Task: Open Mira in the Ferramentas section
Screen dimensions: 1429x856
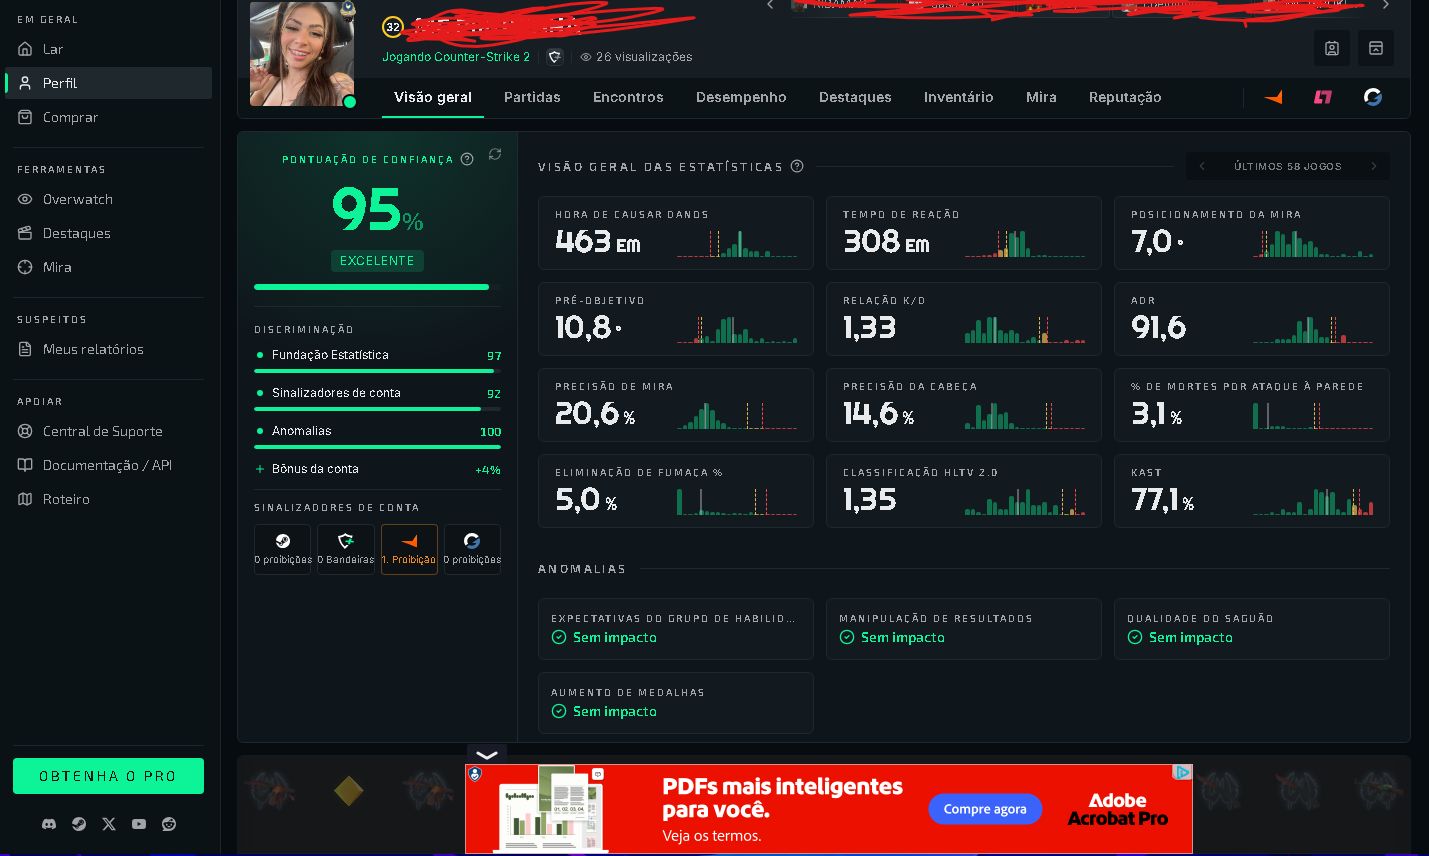Action: [108, 267]
